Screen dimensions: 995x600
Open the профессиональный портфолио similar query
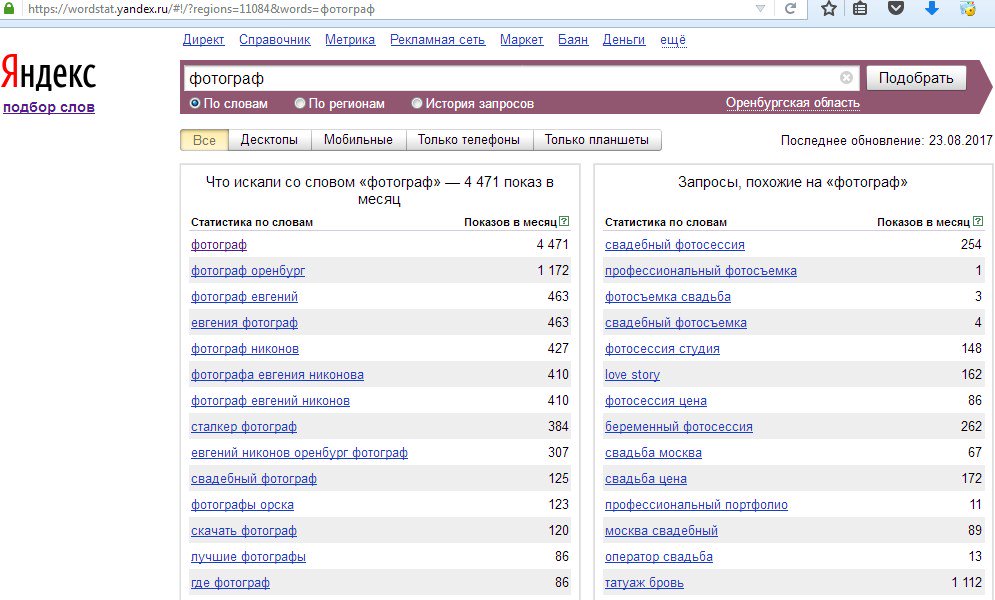click(696, 505)
